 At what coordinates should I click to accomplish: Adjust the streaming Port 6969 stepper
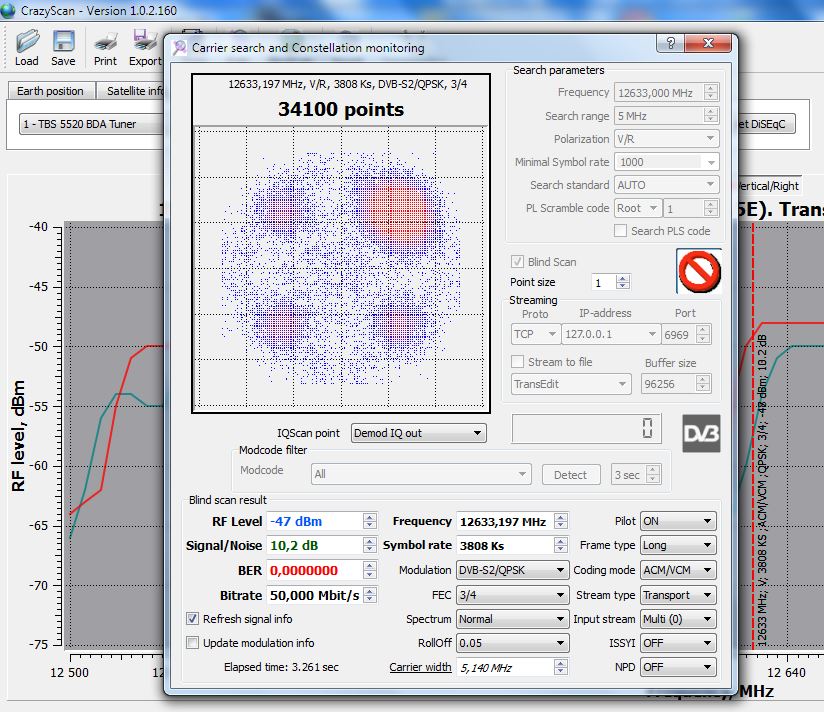point(703,334)
